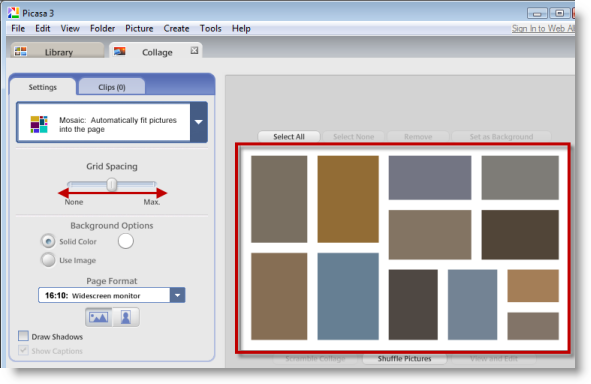Switch to the Collage tab
The width and height of the screenshot is (591, 384).
tap(155, 50)
